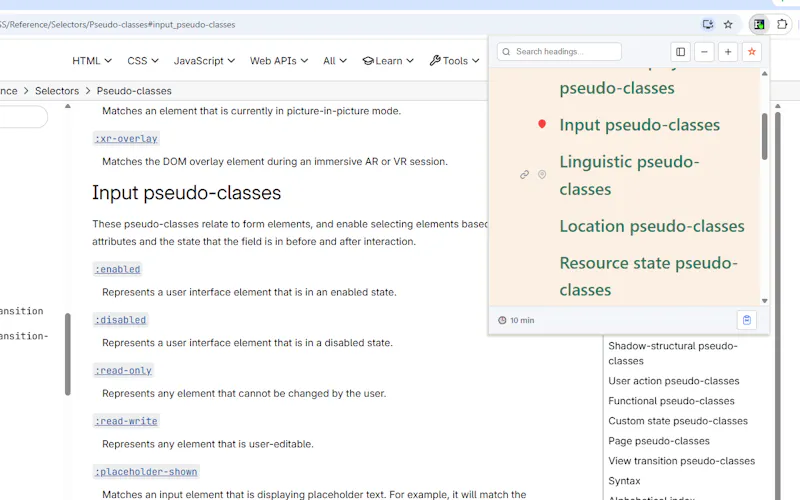
Task: Open the :xr-overlay link
Action: pos(126,138)
